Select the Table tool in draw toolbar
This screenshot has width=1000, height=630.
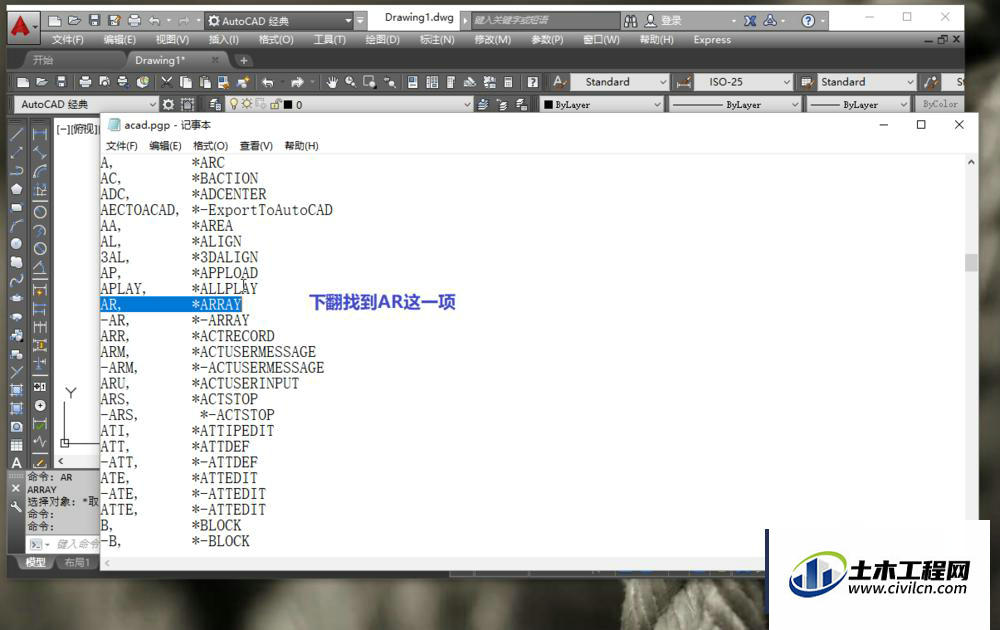point(17,445)
